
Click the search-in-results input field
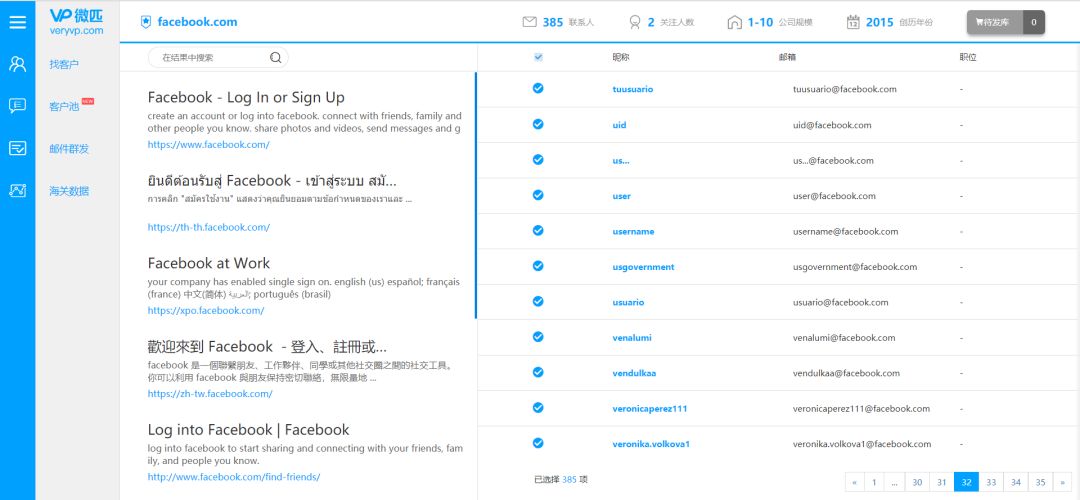[218, 58]
